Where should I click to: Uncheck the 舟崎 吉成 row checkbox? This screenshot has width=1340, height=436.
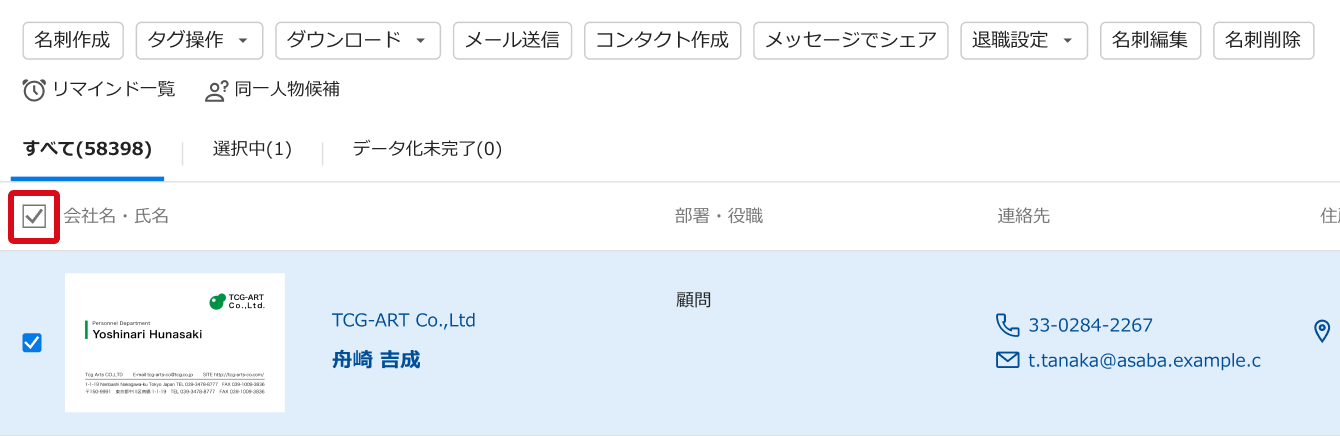pyautogui.click(x=32, y=343)
